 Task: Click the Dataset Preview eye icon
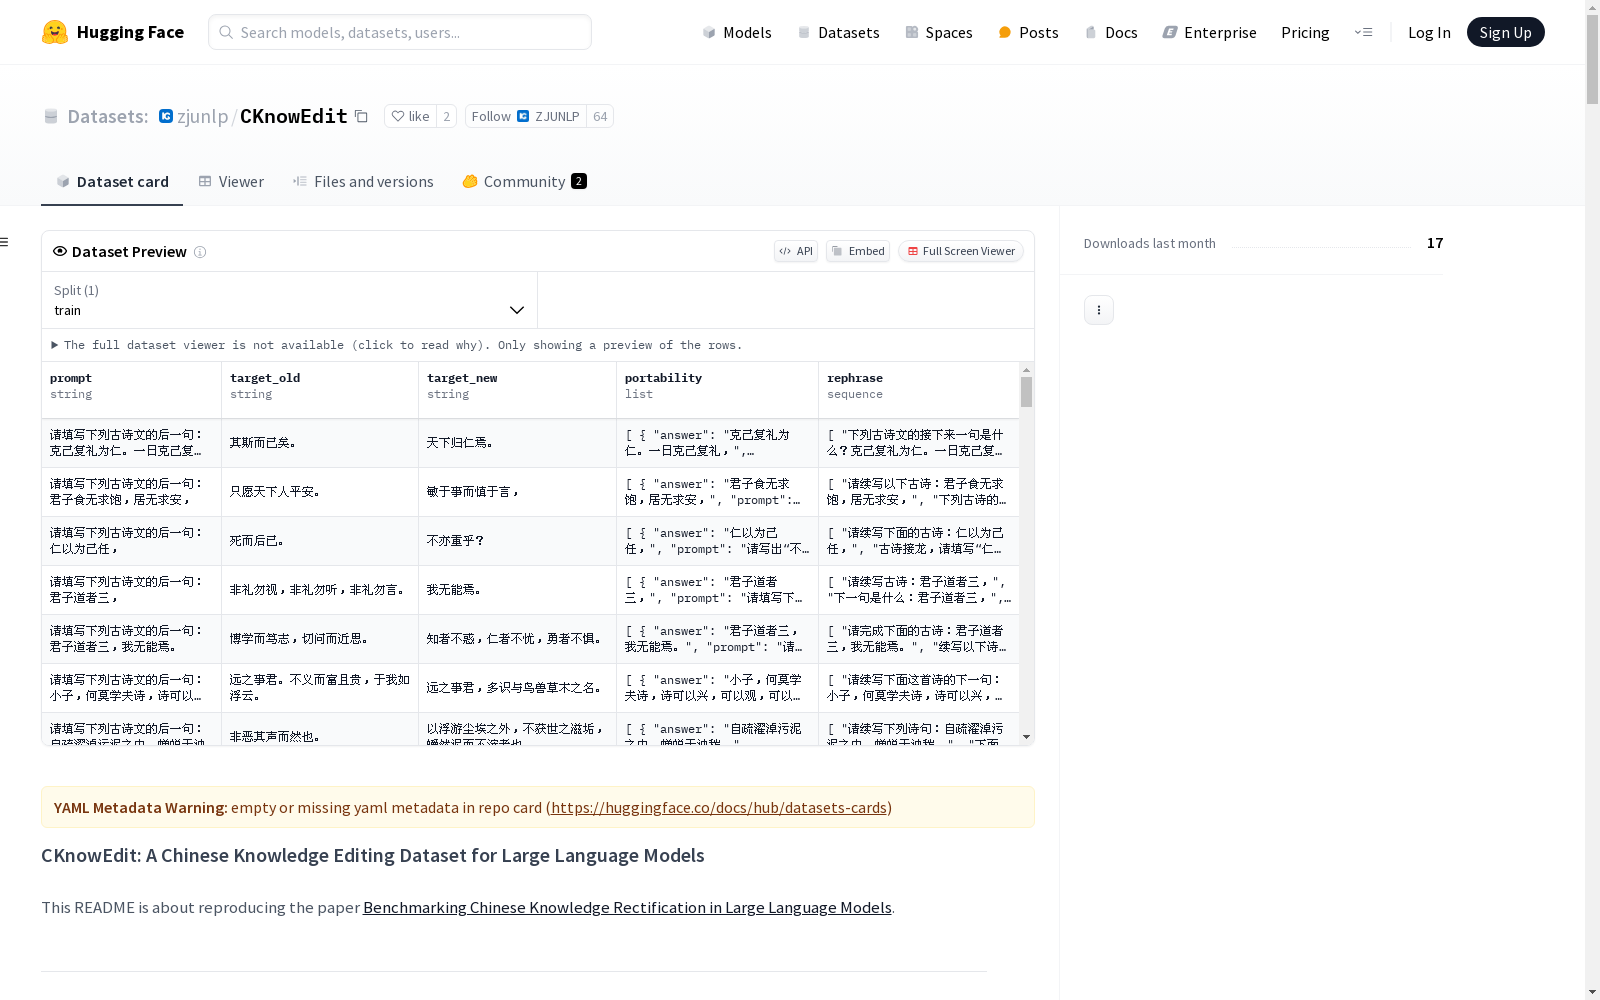tap(60, 251)
